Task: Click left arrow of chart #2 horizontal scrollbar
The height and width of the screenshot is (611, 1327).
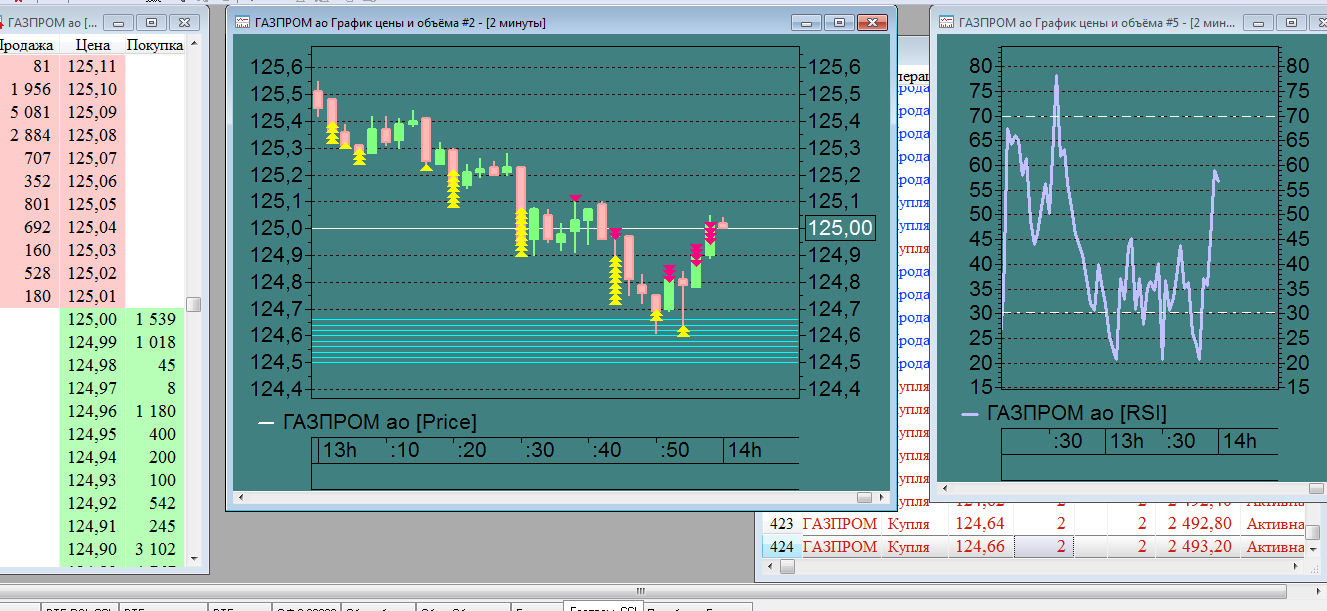Action: tap(241, 497)
